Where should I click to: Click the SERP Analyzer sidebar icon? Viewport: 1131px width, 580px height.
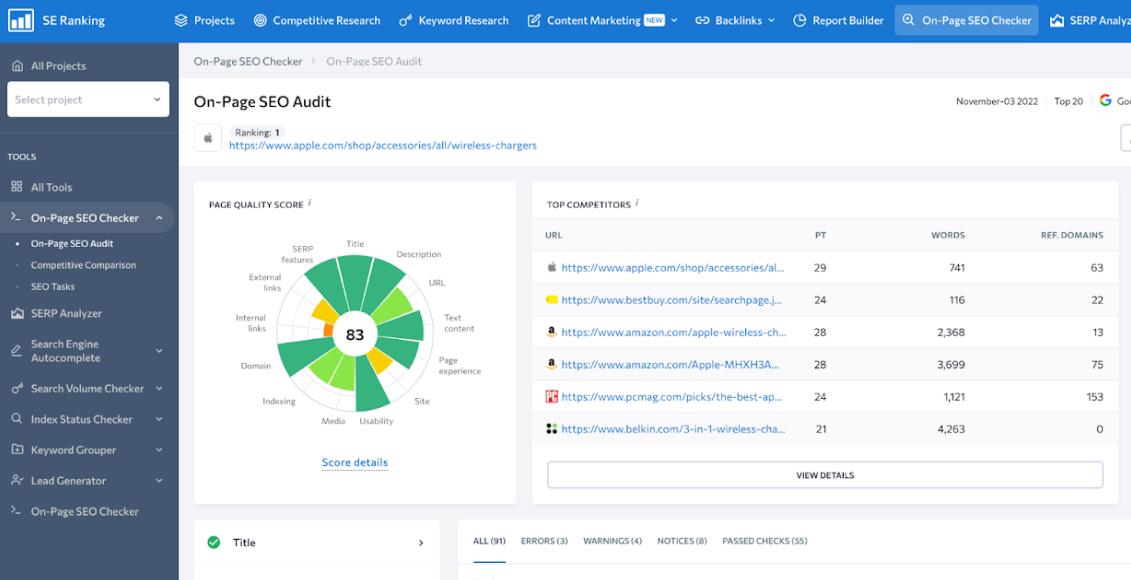pyautogui.click(x=17, y=313)
